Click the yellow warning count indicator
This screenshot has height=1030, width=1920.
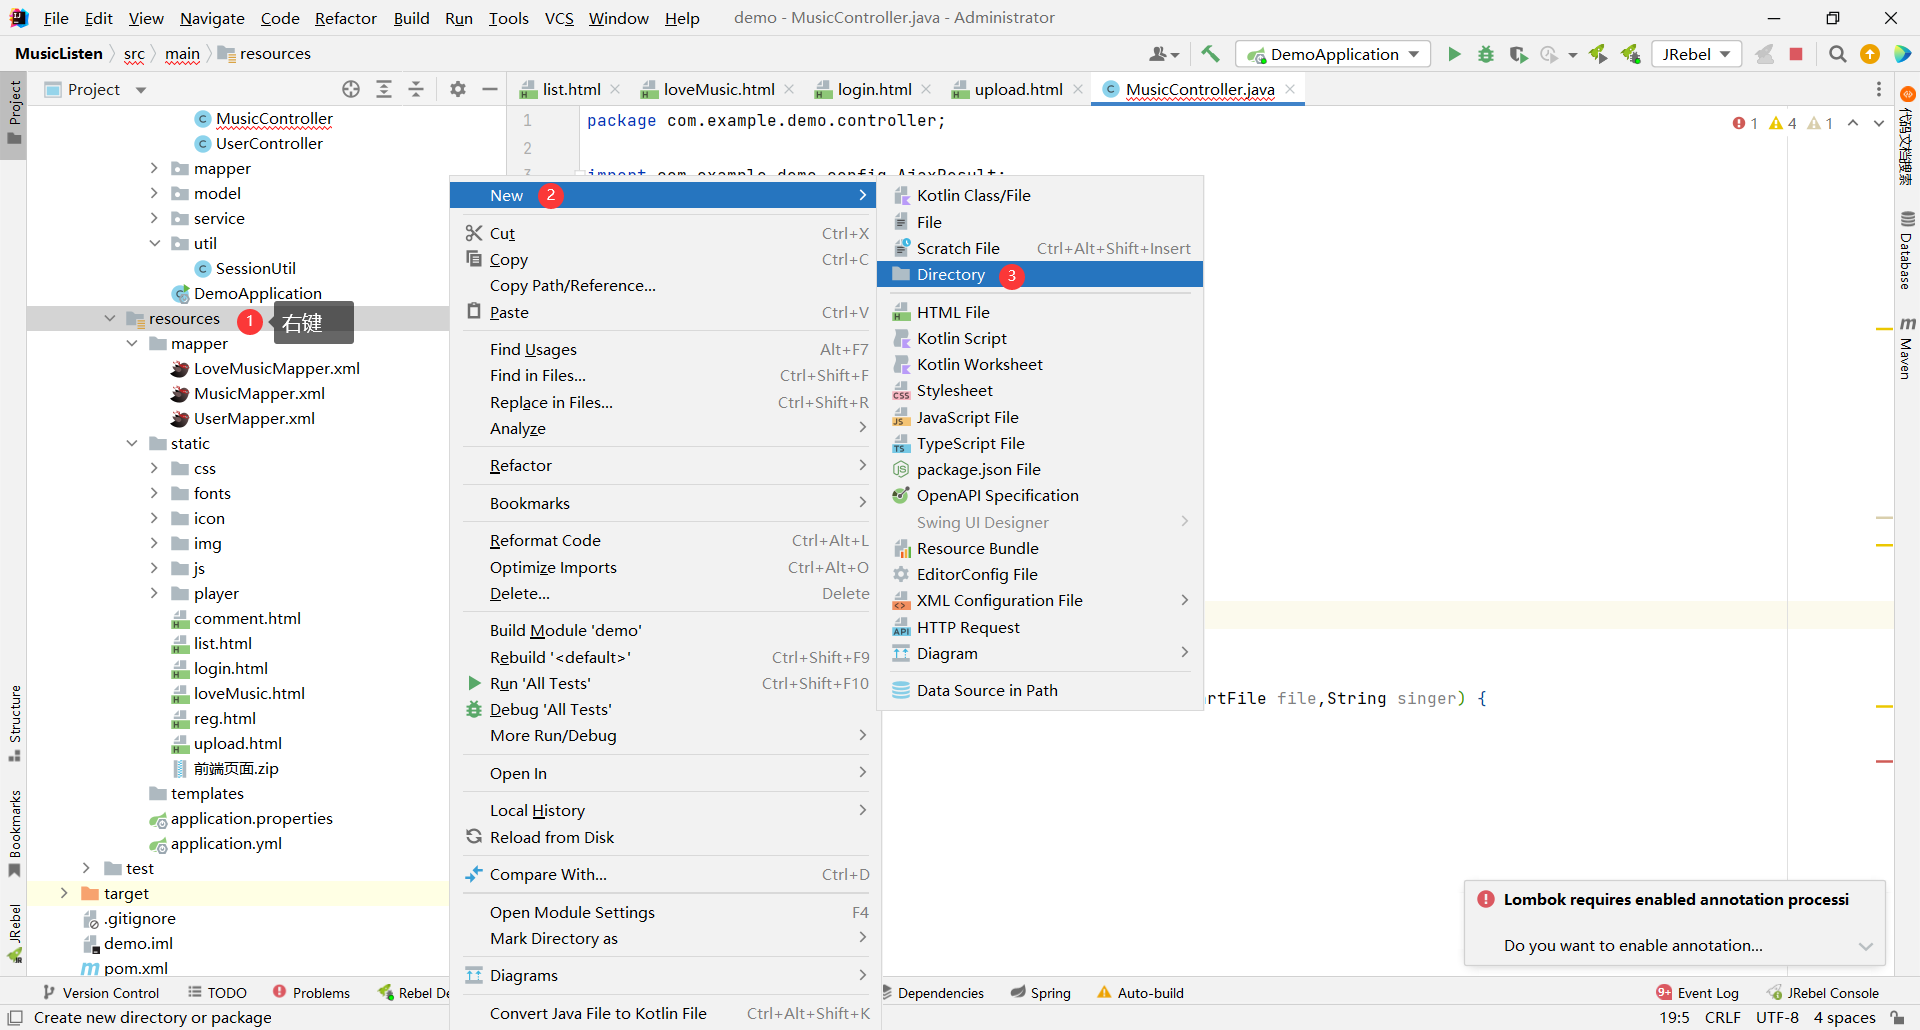coord(1783,123)
